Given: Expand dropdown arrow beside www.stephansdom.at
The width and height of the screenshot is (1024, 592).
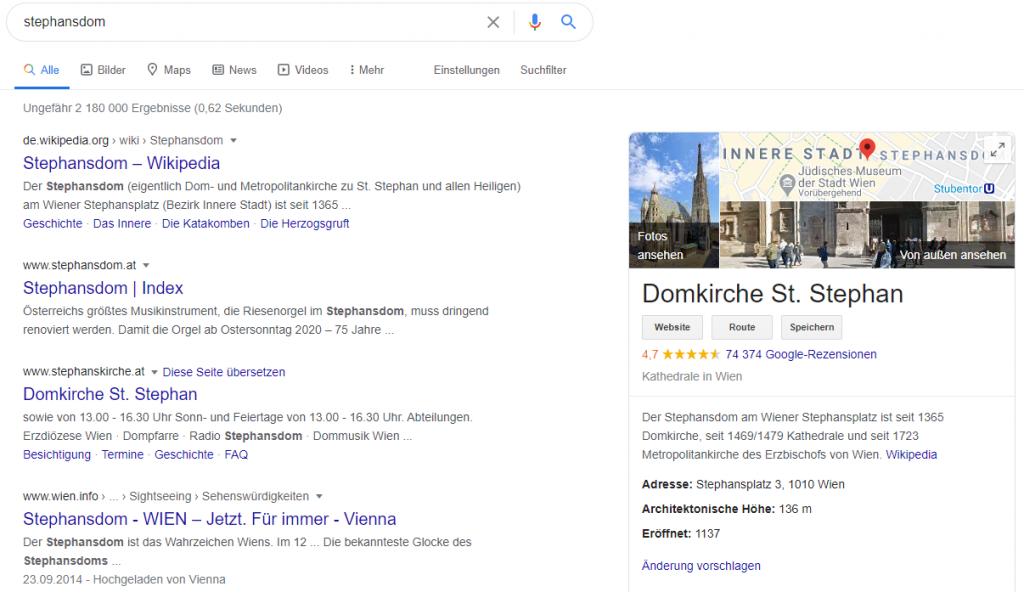Looking at the screenshot, I should 146,265.
